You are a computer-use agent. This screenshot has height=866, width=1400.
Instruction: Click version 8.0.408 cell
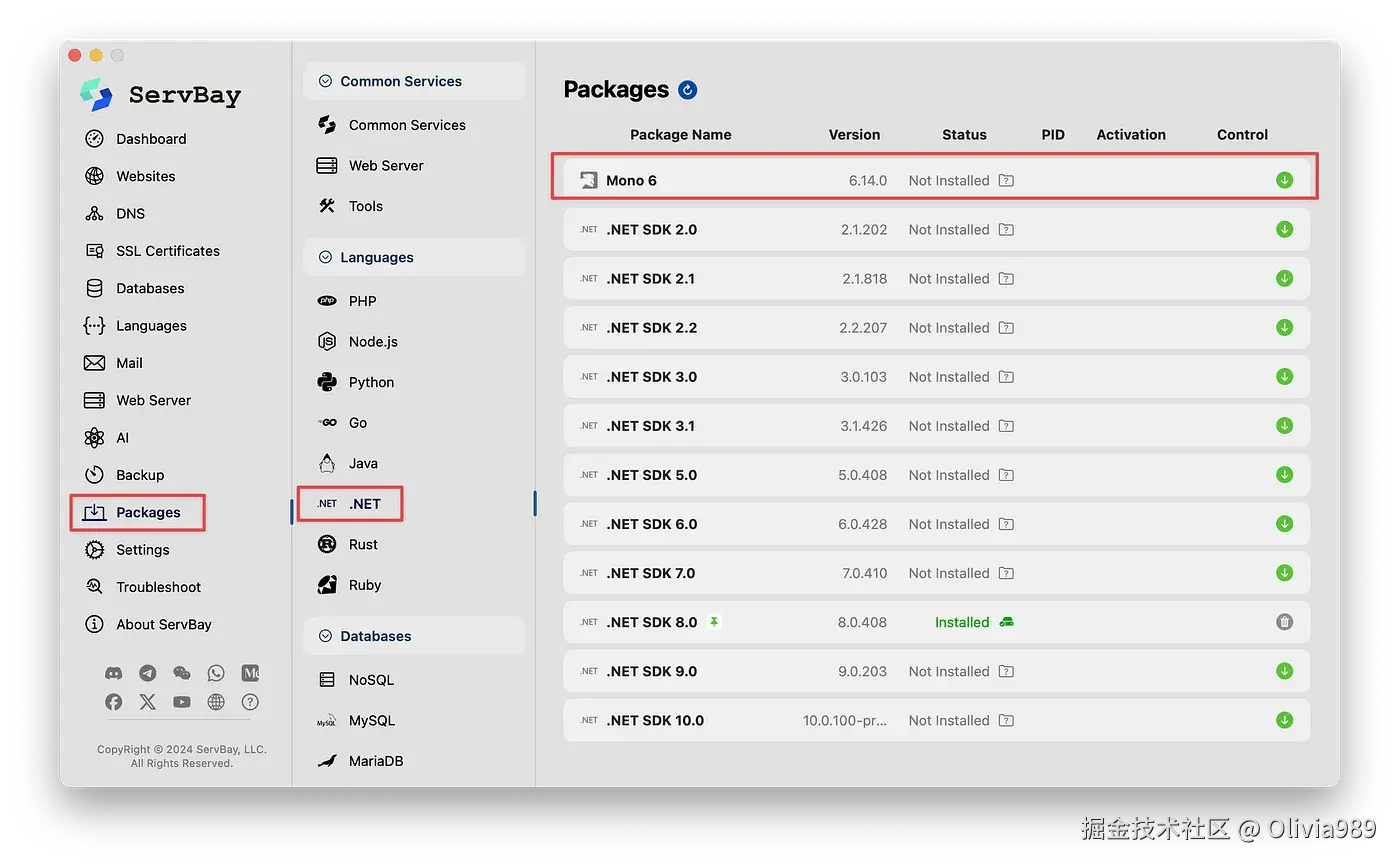pyautogui.click(x=862, y=622)
